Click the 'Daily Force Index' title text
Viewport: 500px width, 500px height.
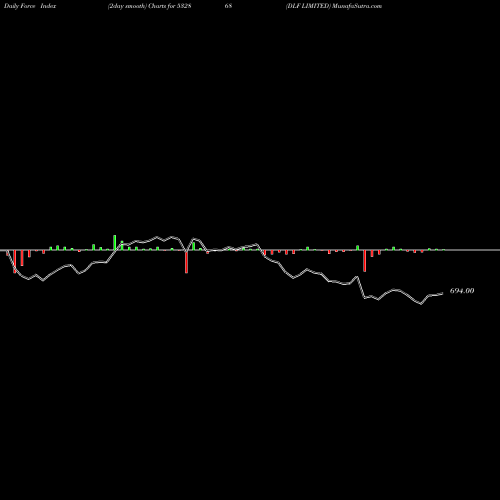pyautogui.click(x=30, y=6)
